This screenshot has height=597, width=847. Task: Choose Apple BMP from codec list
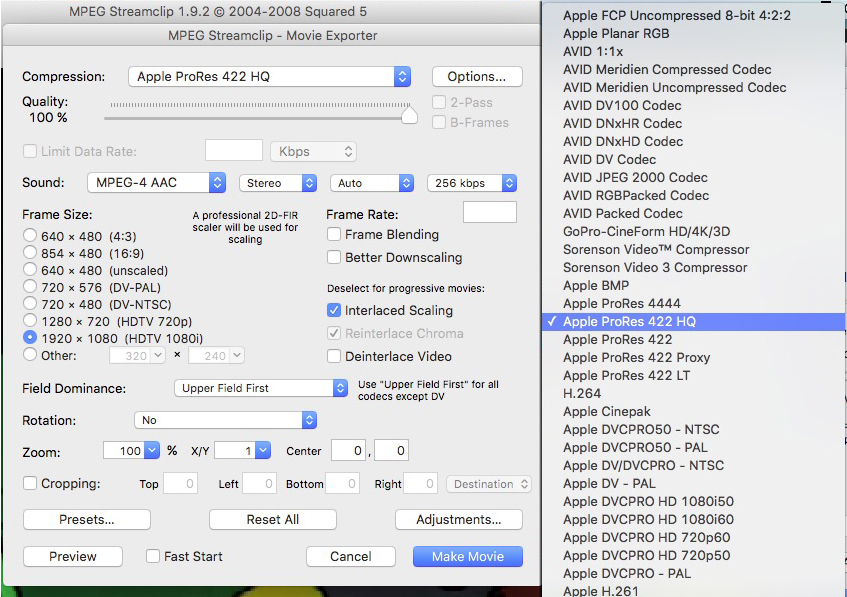click(x=694, y=285)
